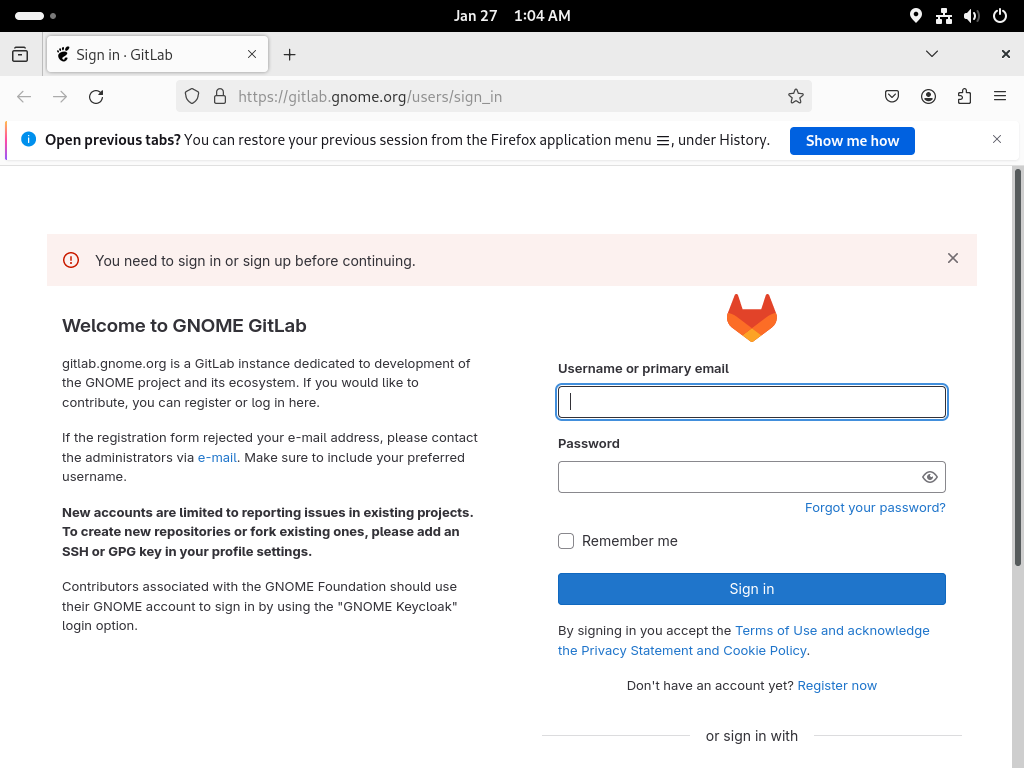
Task: Click the Welcome to GNOME GitLab heading
Action: (184, 326)
